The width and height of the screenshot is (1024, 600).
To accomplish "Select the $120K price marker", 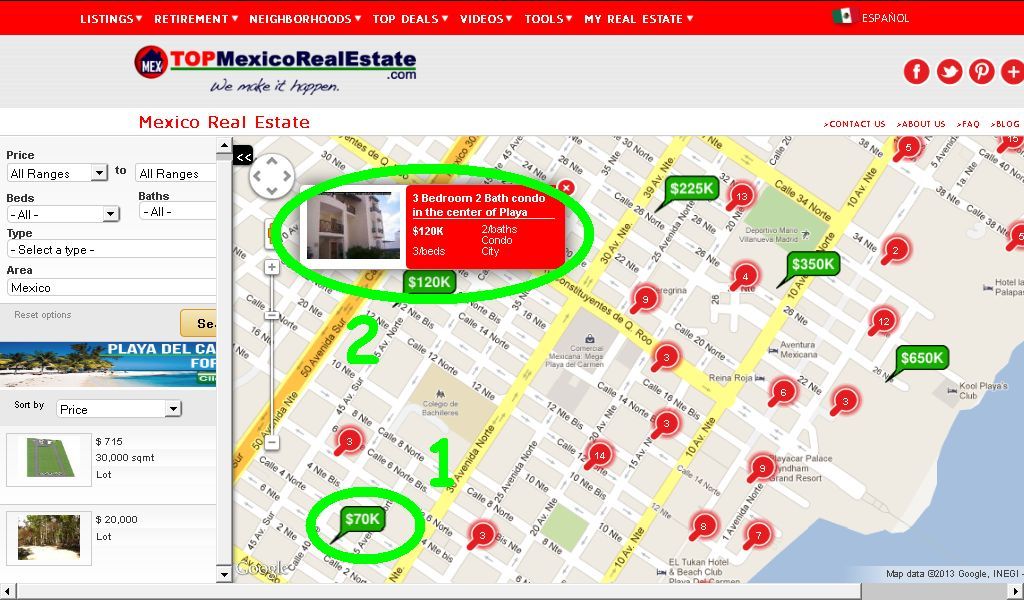I will (x=429, y=282).
